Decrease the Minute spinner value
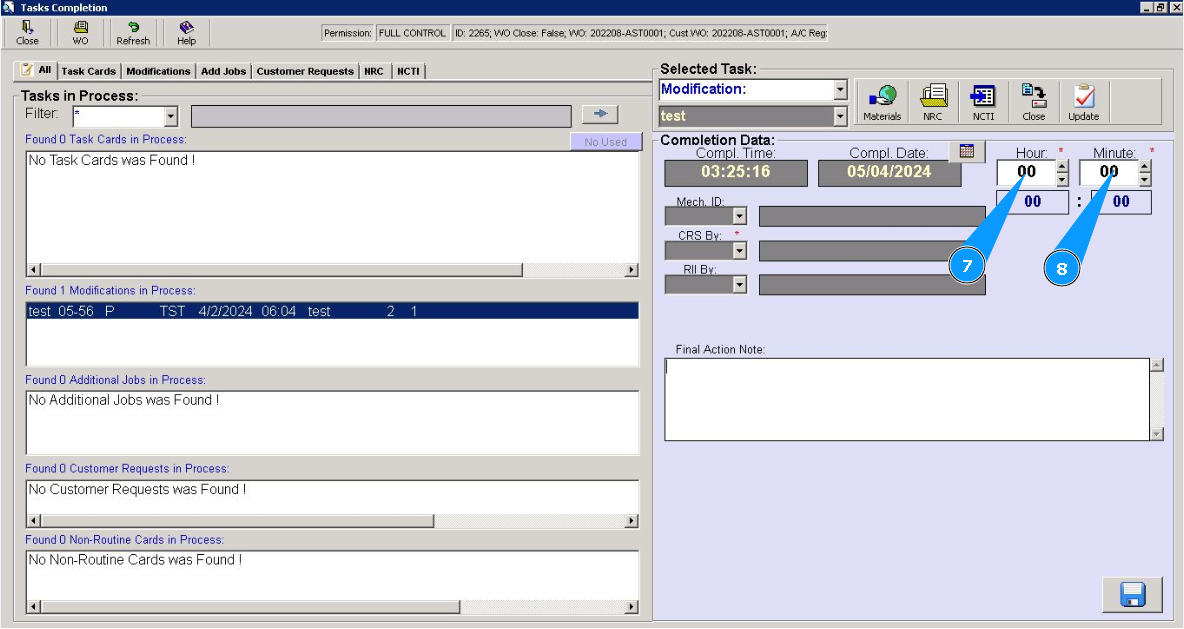Image resolution: width=1184 pixels, height=629 pixels. point(1145,180)
